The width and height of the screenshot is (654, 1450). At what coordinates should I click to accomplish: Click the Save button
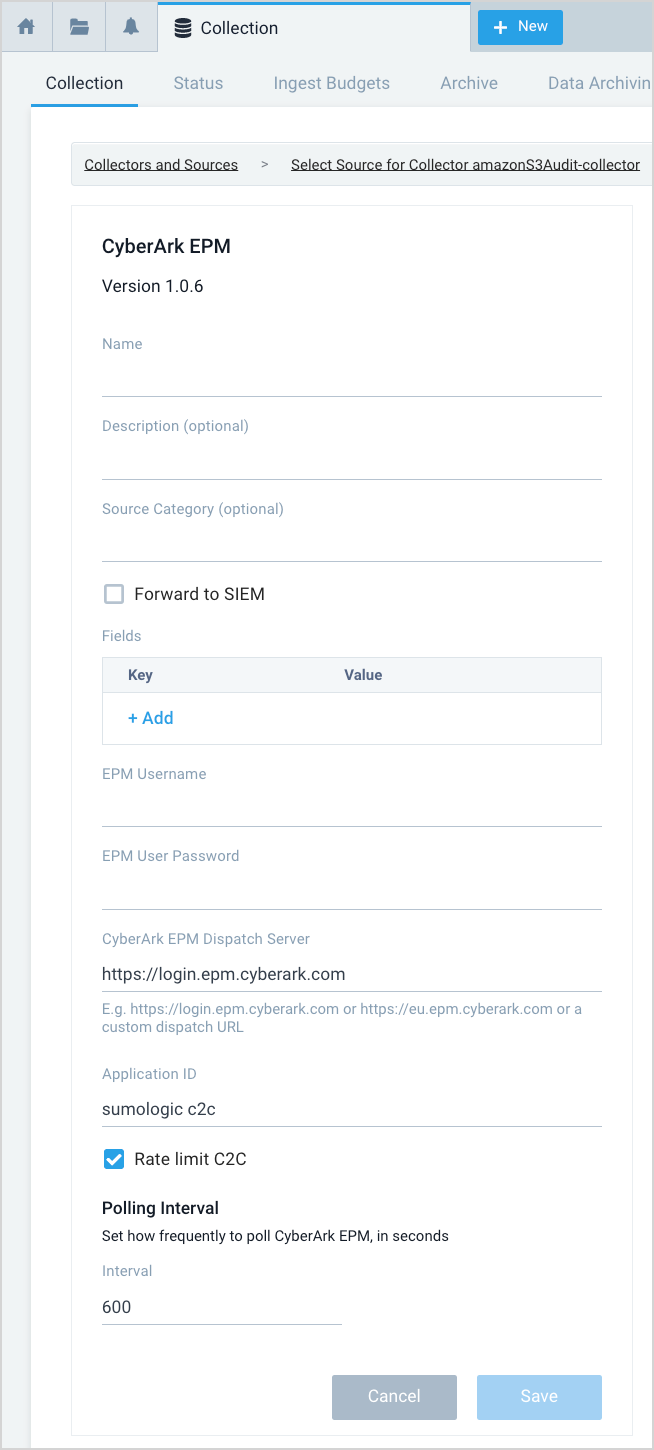tap(538, 1397)
